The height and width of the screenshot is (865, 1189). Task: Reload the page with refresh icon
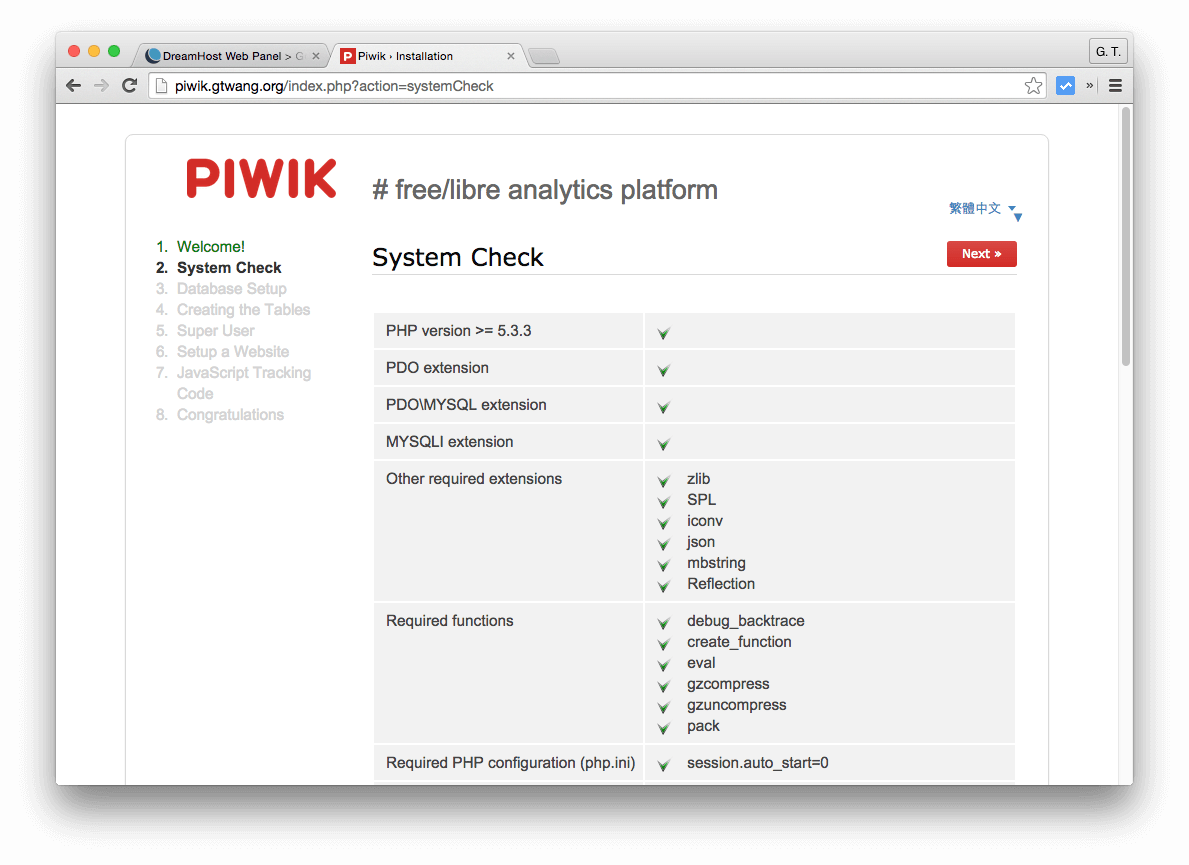pos(129,86)
